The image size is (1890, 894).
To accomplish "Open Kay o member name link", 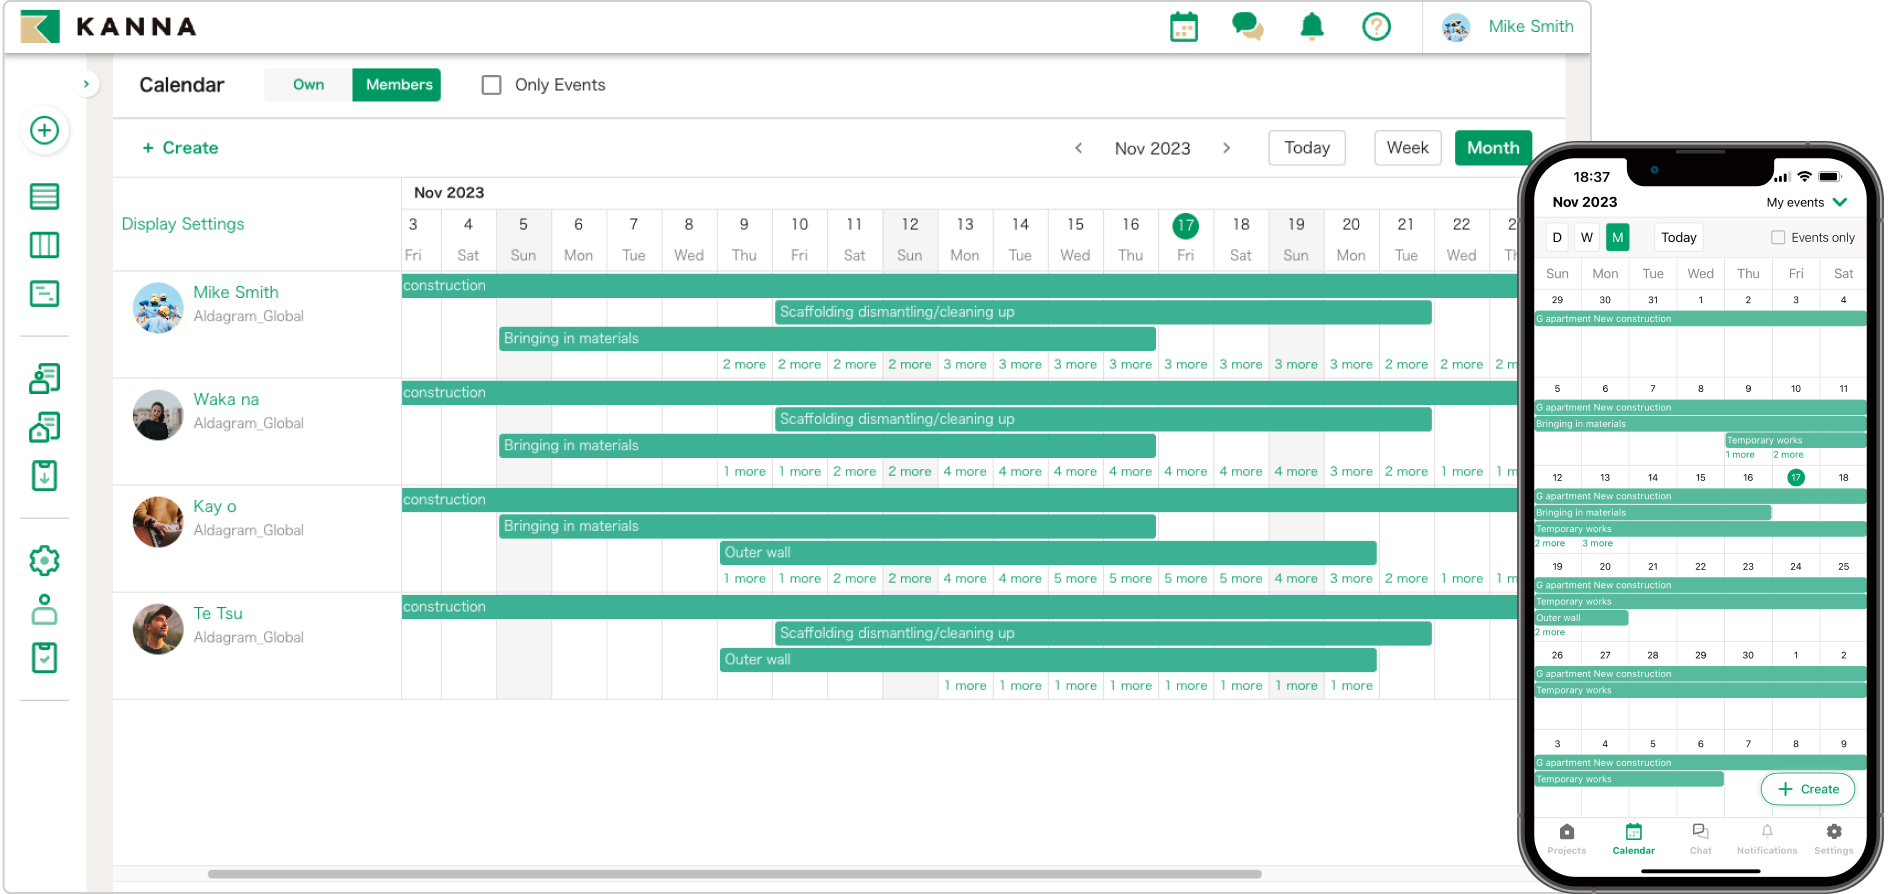I will [x=215, y=506].
